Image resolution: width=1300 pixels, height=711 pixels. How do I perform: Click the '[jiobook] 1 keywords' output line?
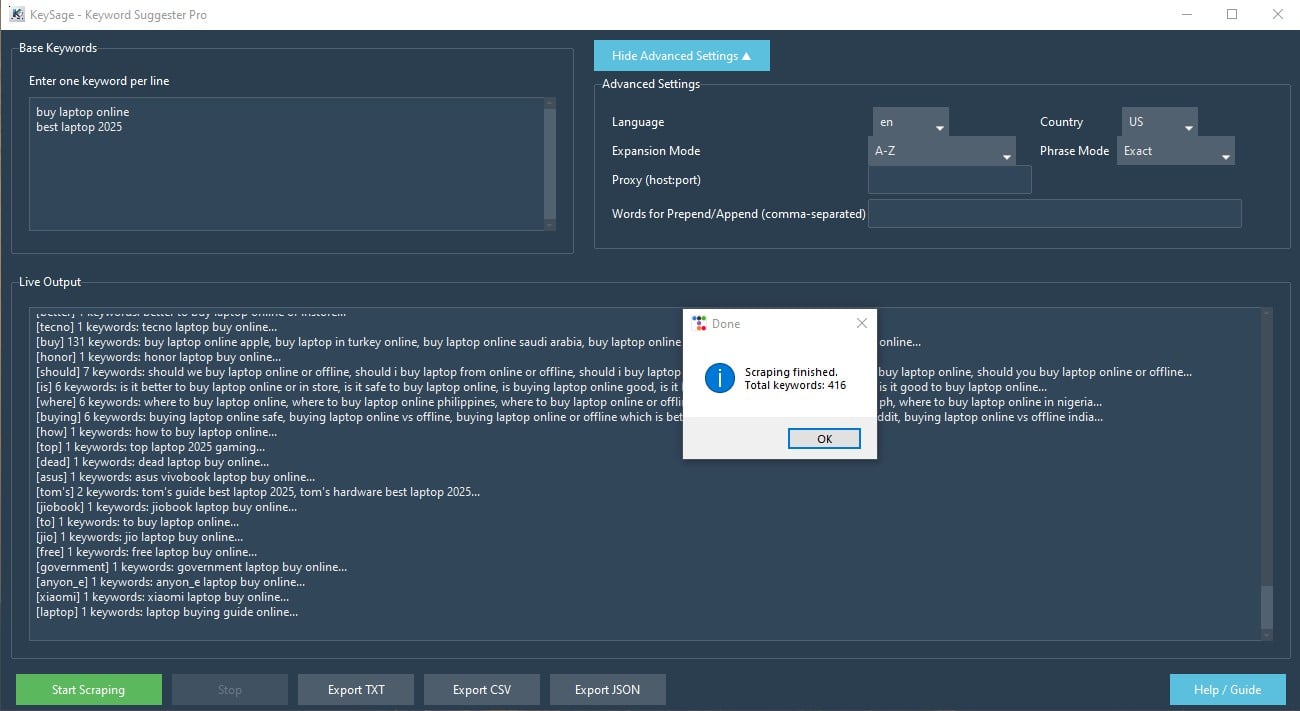[166, 507]
